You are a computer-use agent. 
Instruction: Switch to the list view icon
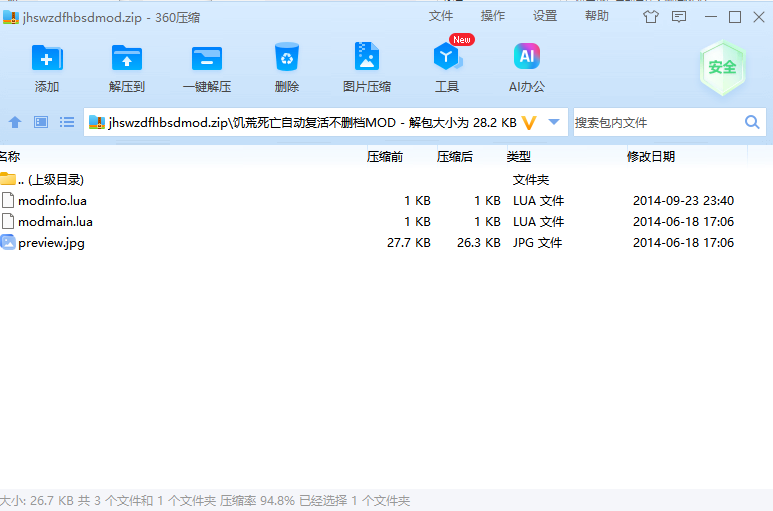(67, 122)
